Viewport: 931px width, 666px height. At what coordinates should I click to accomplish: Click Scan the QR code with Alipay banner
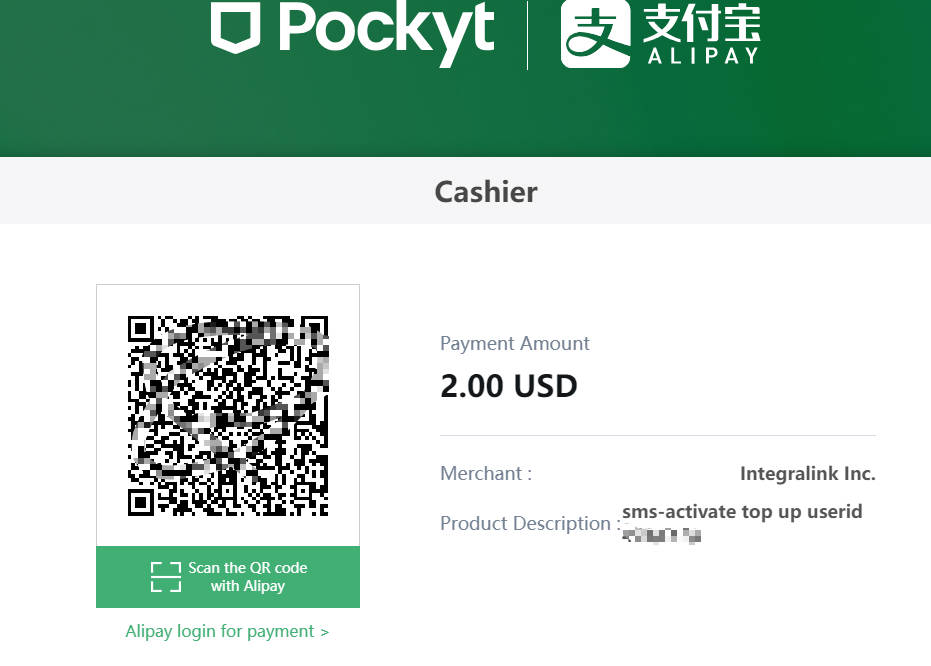tap(228, 577)
